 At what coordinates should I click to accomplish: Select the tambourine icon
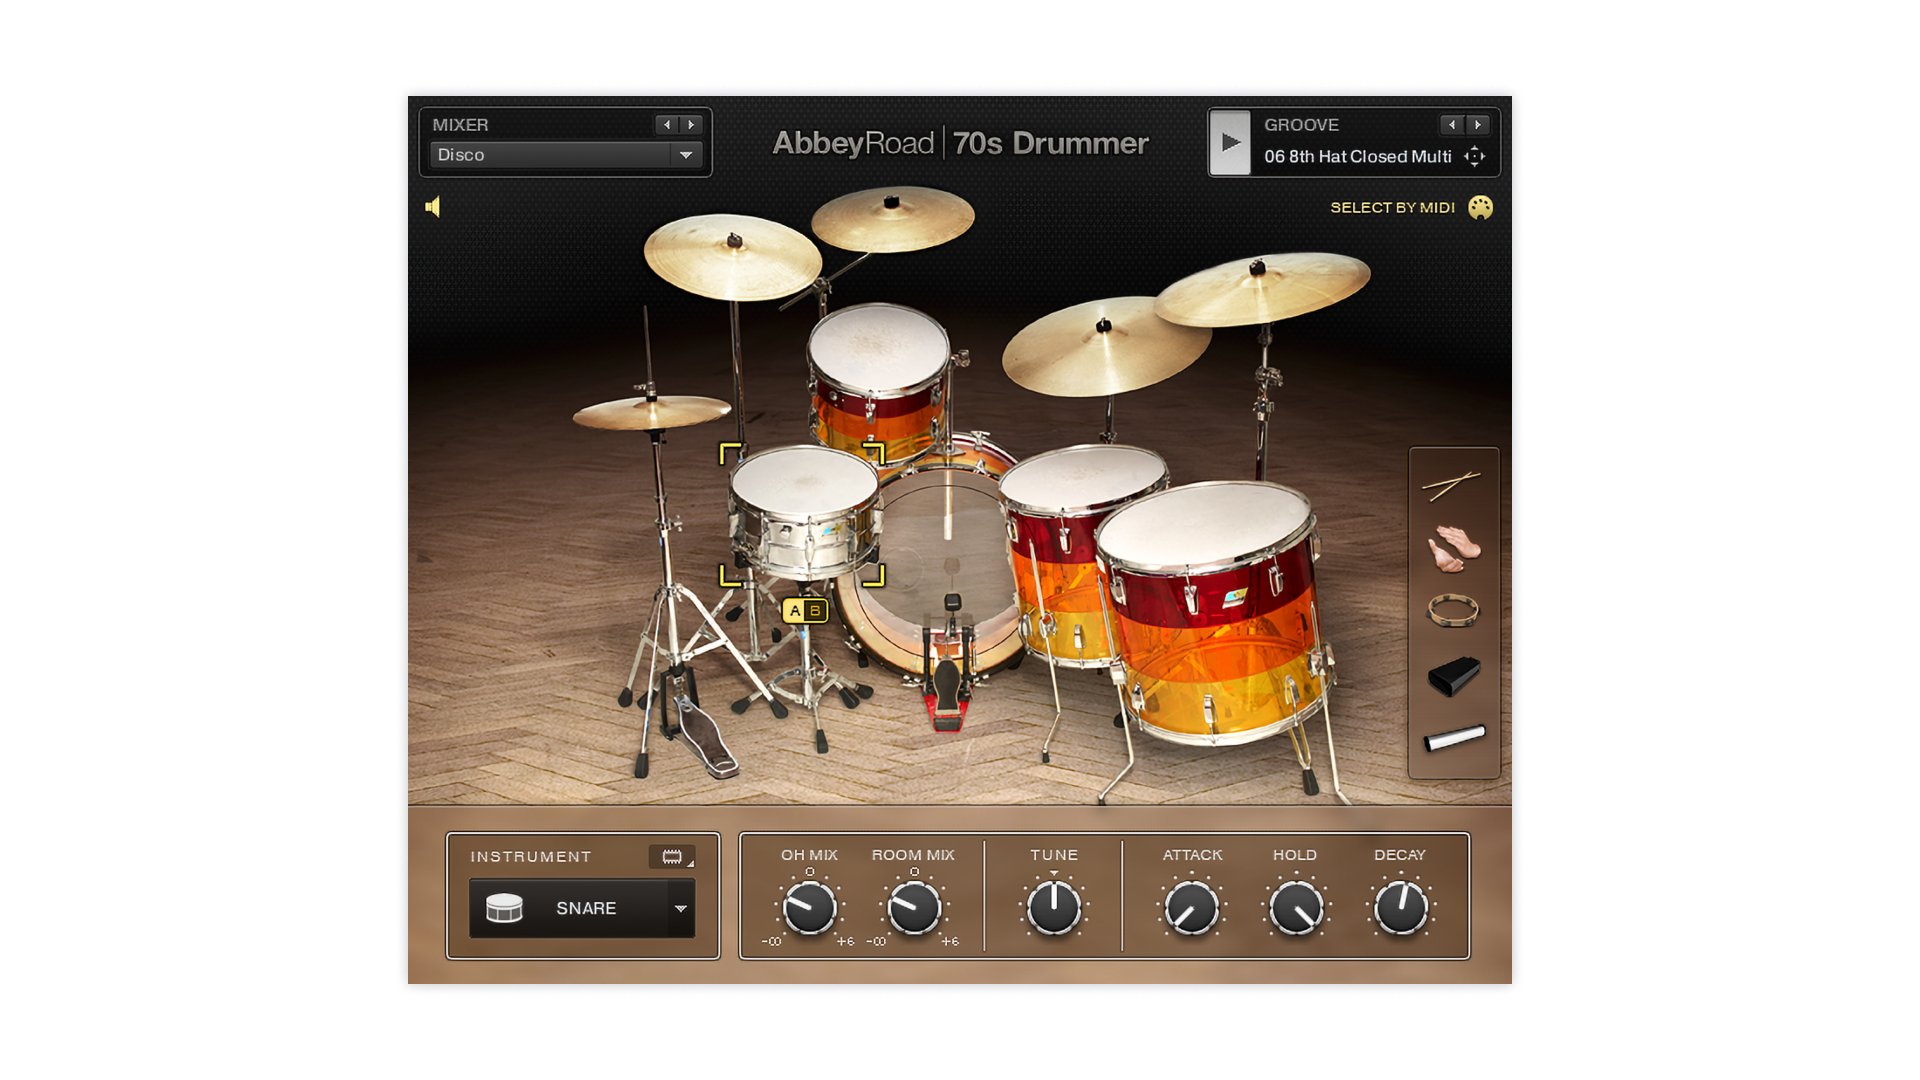[1452, 610]
